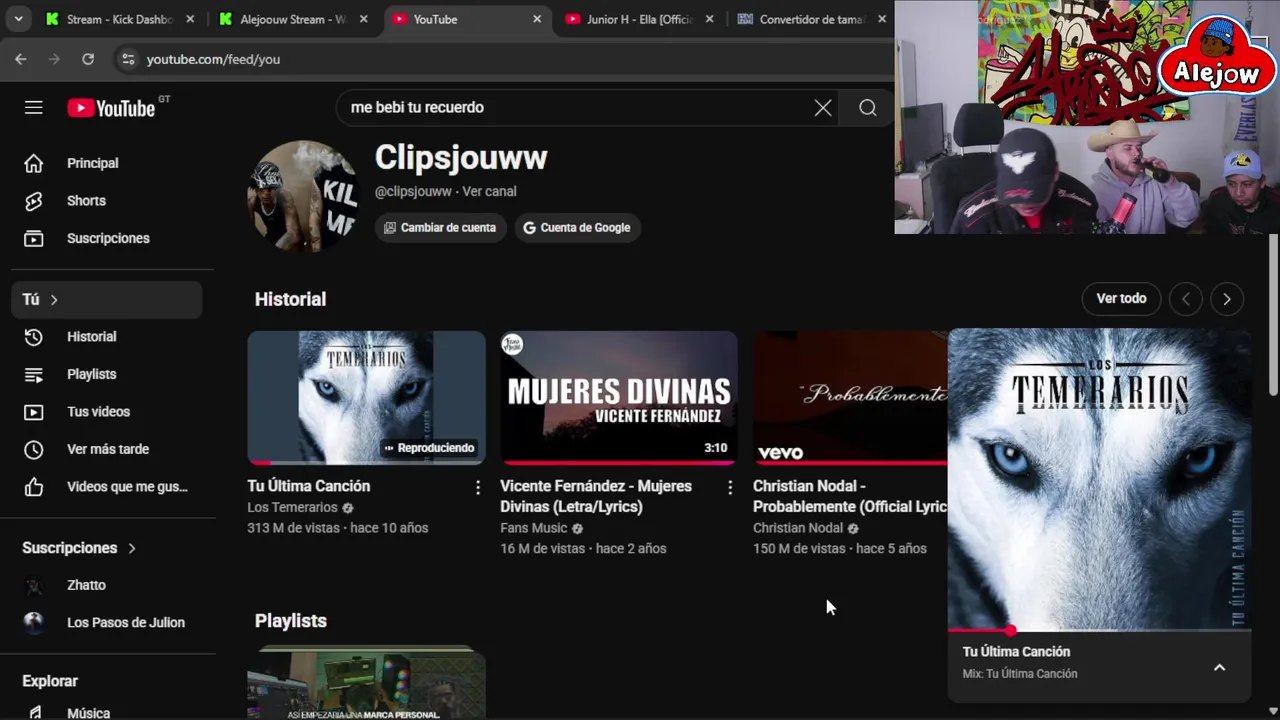This screenshot has height=720, width=1280.
Task: Show previous items in Historial carousel
Action: 1186,299
